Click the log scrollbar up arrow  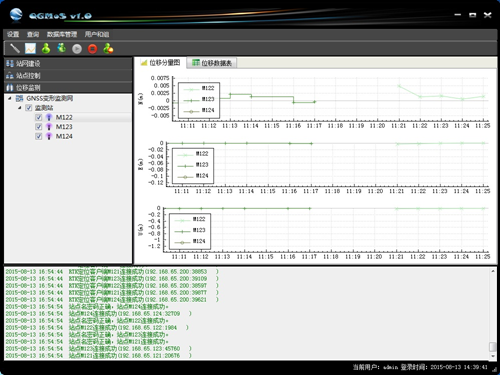pos(492,271)
